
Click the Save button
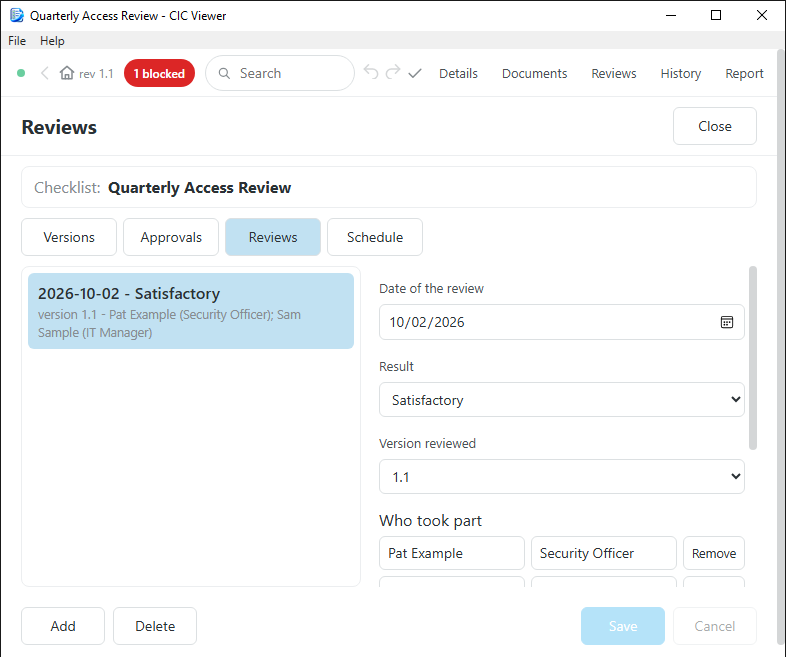[623, 626]
